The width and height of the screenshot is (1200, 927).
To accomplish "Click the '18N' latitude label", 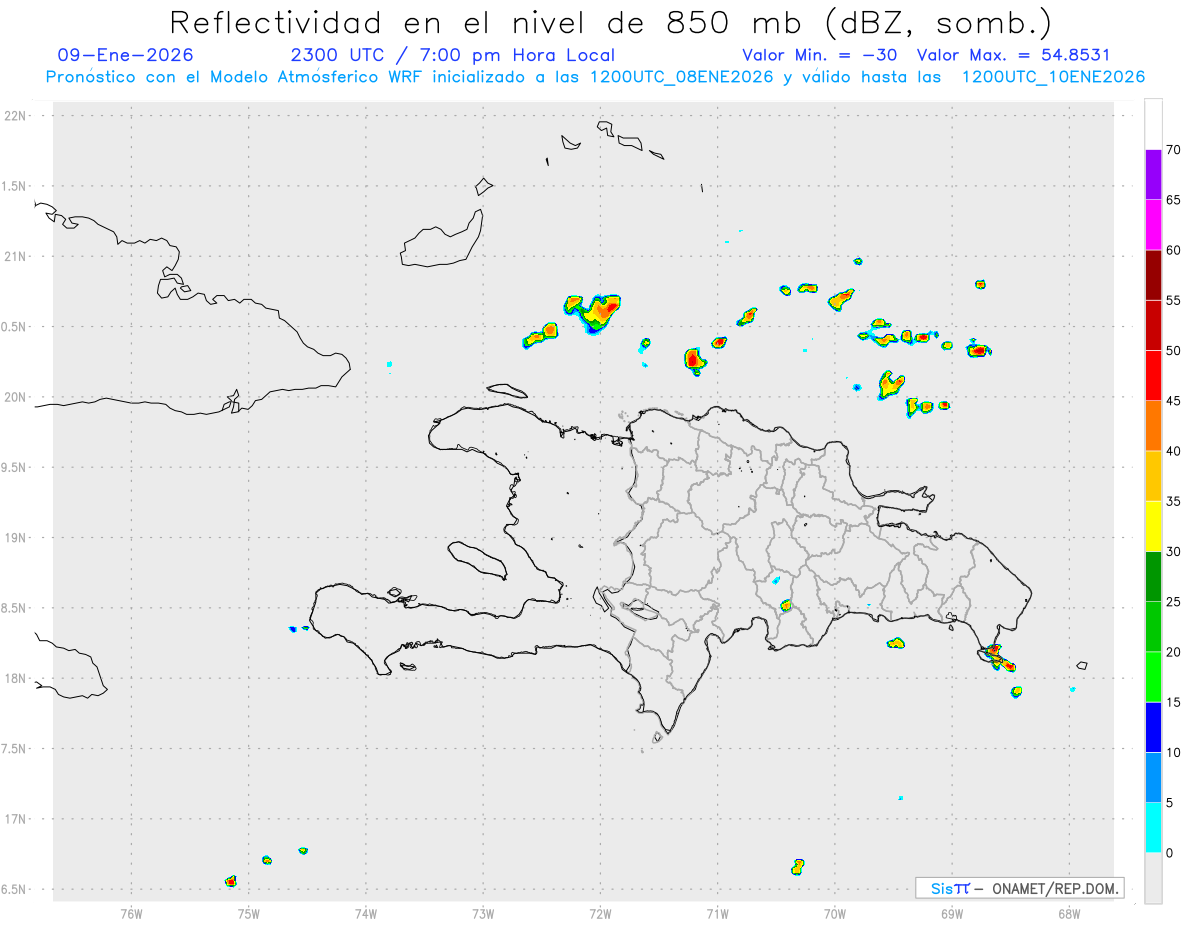I will (17, 679).
